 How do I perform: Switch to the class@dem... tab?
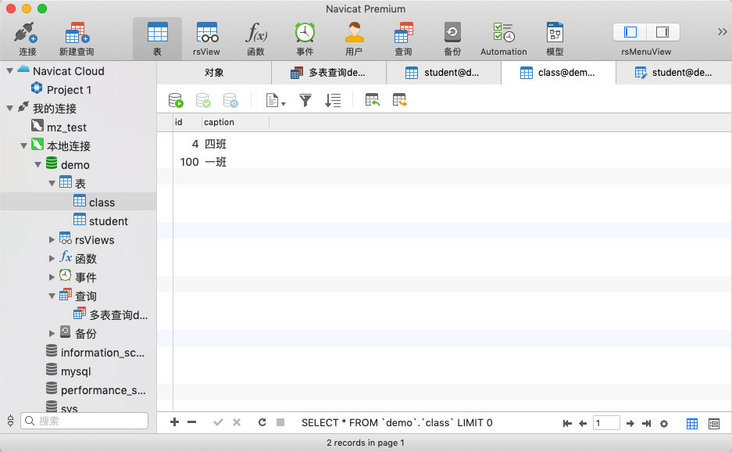(x=558, y=73)
